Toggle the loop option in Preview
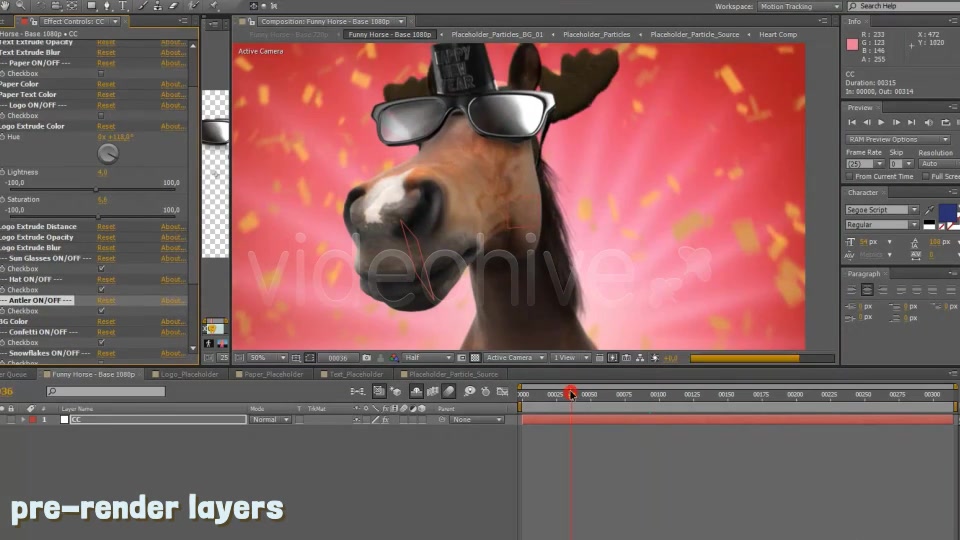The height and width of the screenshot is (540, 960). [945, 122]
